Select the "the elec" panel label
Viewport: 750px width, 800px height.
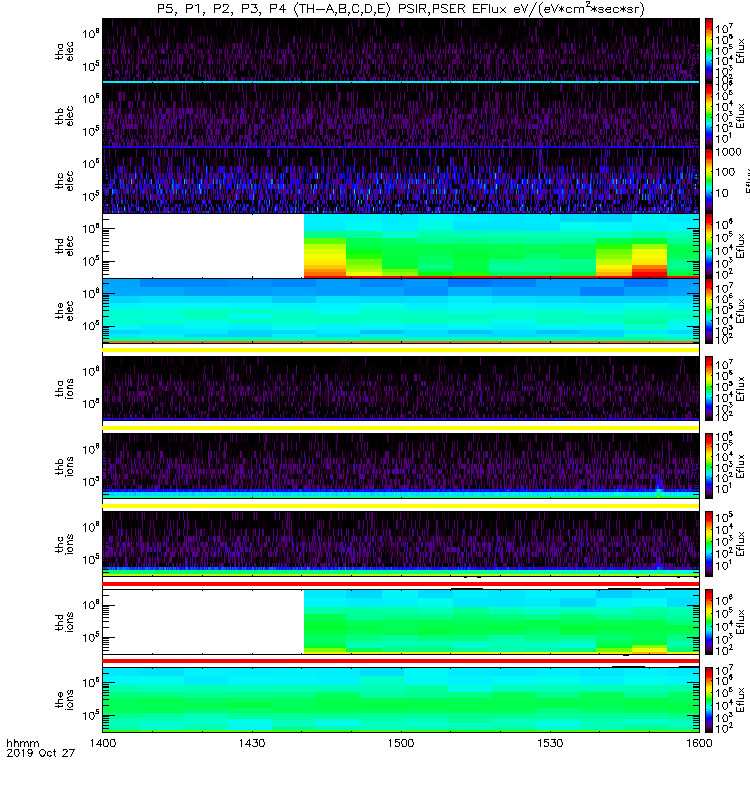[x=65, y=310]
